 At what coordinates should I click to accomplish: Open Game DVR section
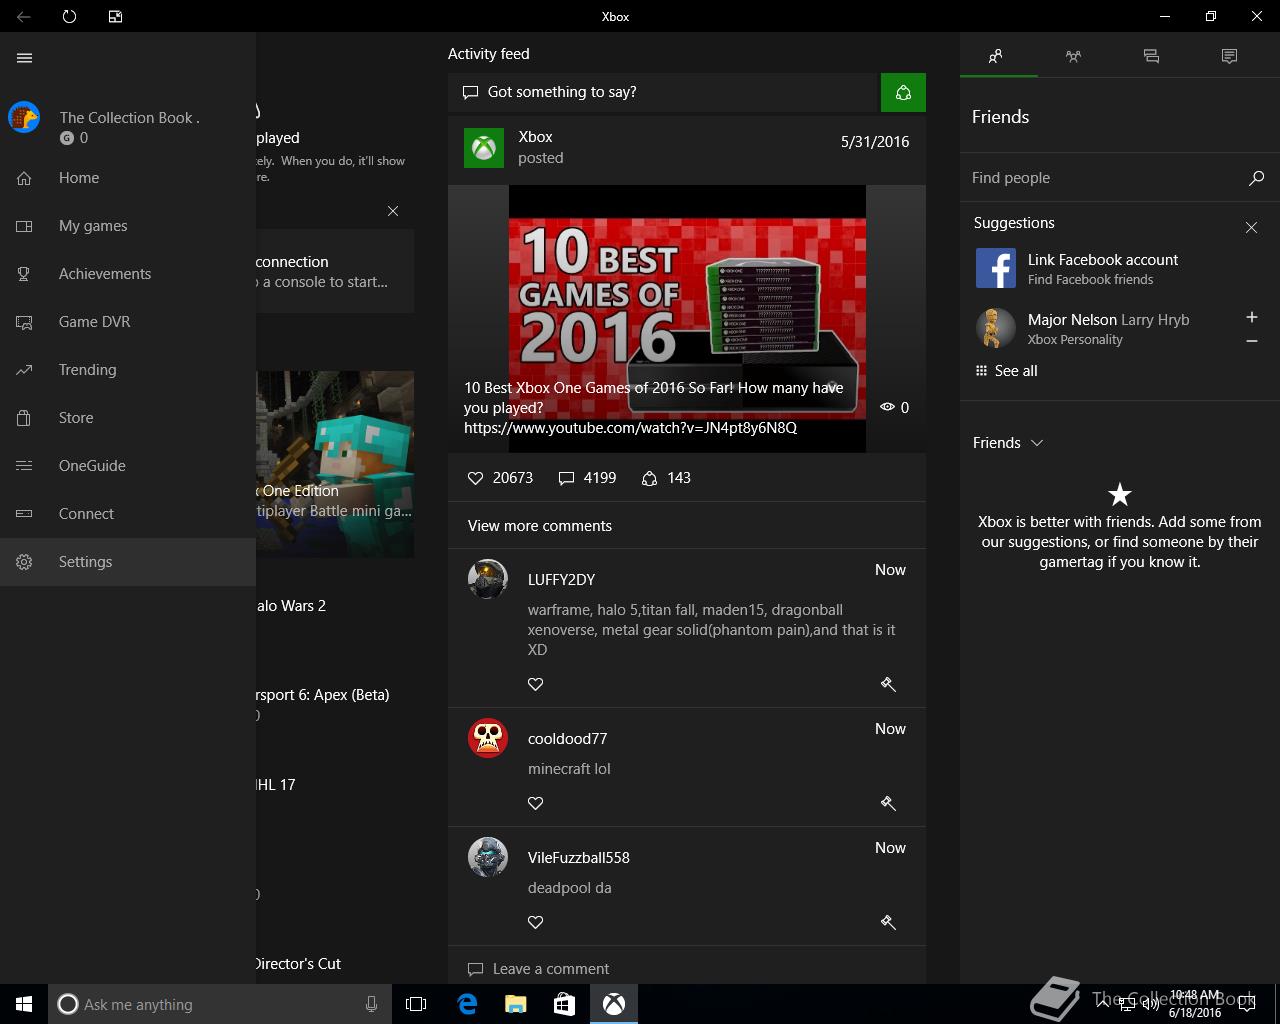[128, 322]
